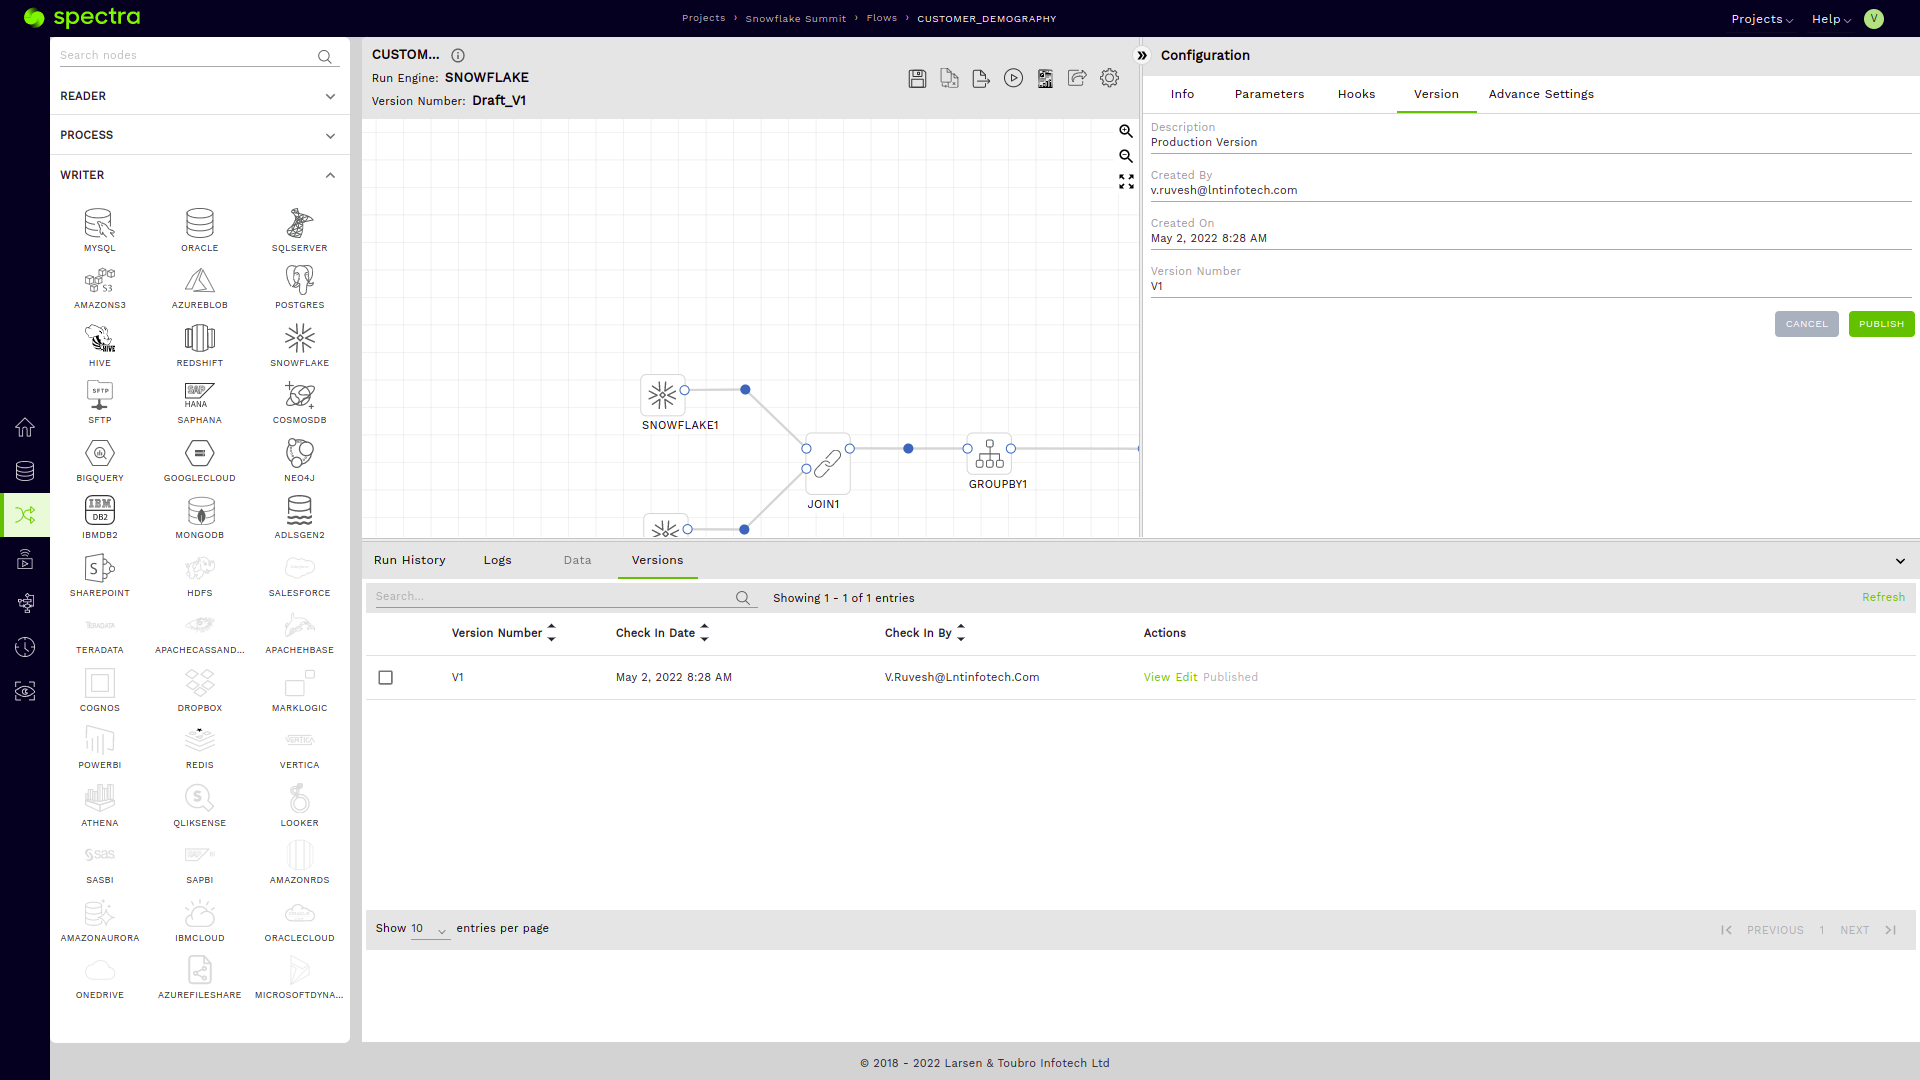
Task: Switch to the Advance Settings tab
Action: [1542, 94]
